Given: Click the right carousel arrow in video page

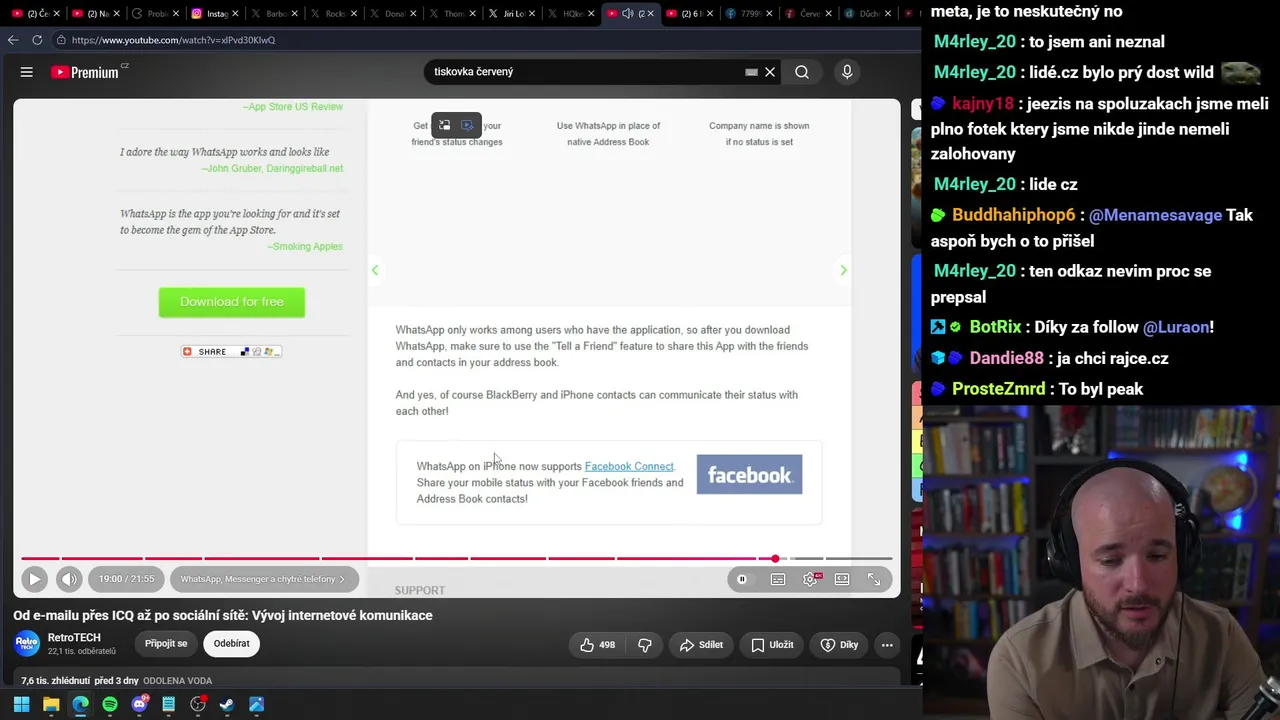Looking at the screenshot, I should [843, 270].
